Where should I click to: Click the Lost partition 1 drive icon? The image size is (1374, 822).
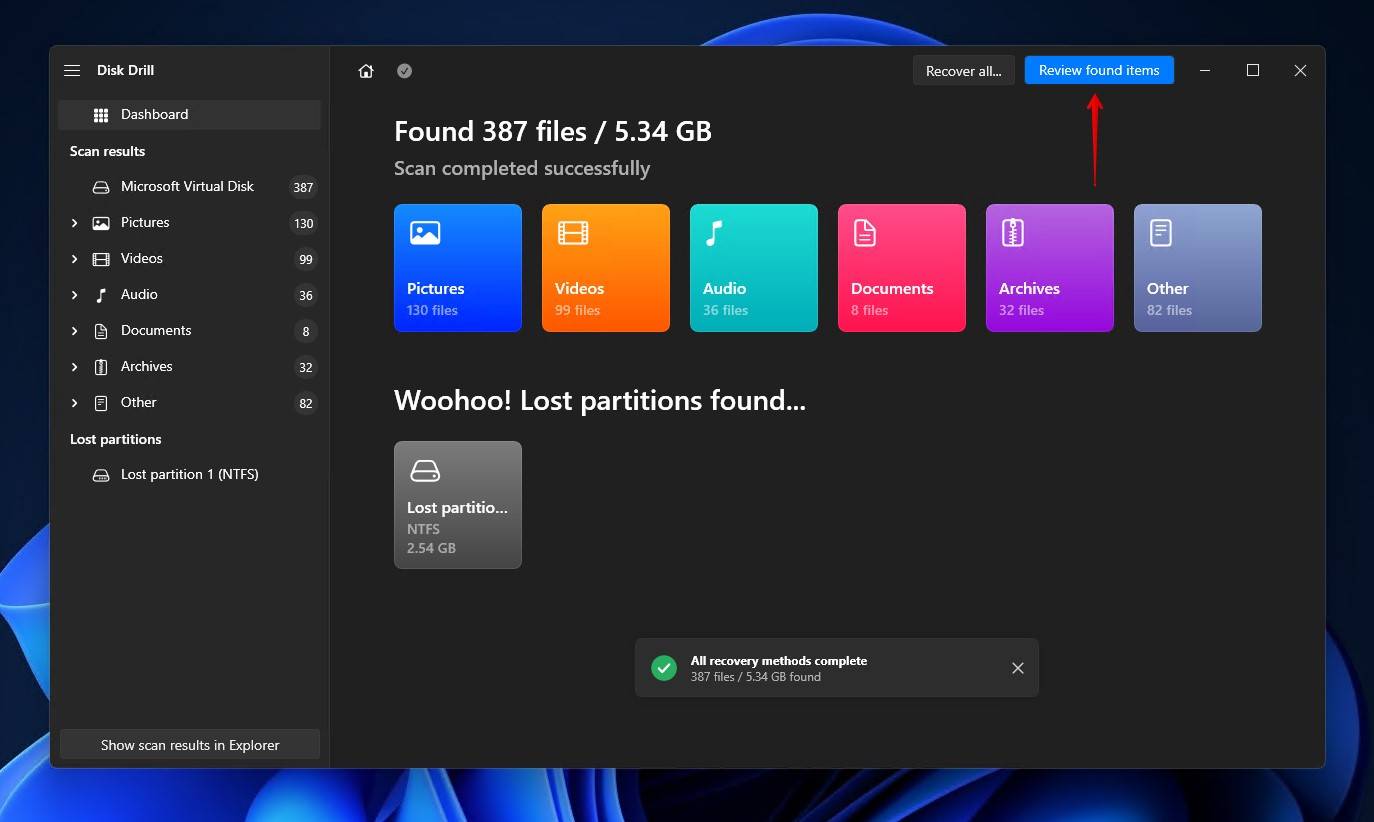tap(101, 475)
